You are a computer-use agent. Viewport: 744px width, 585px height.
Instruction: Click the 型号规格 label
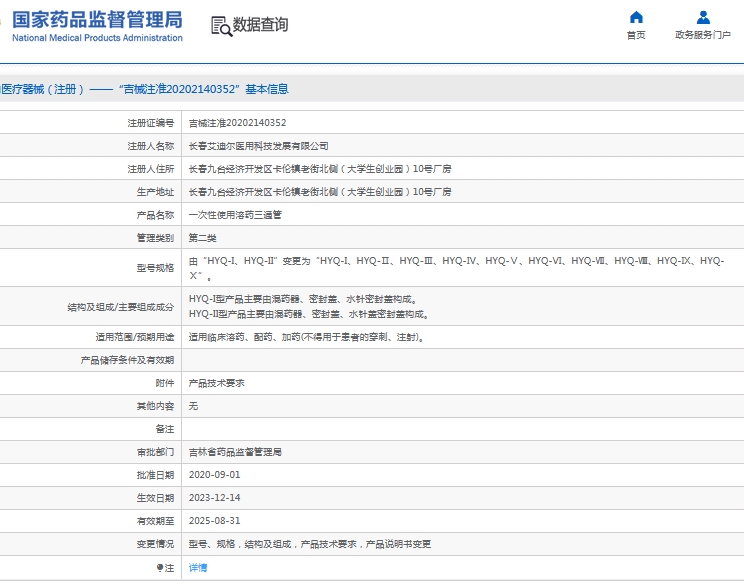pos(156,268)
